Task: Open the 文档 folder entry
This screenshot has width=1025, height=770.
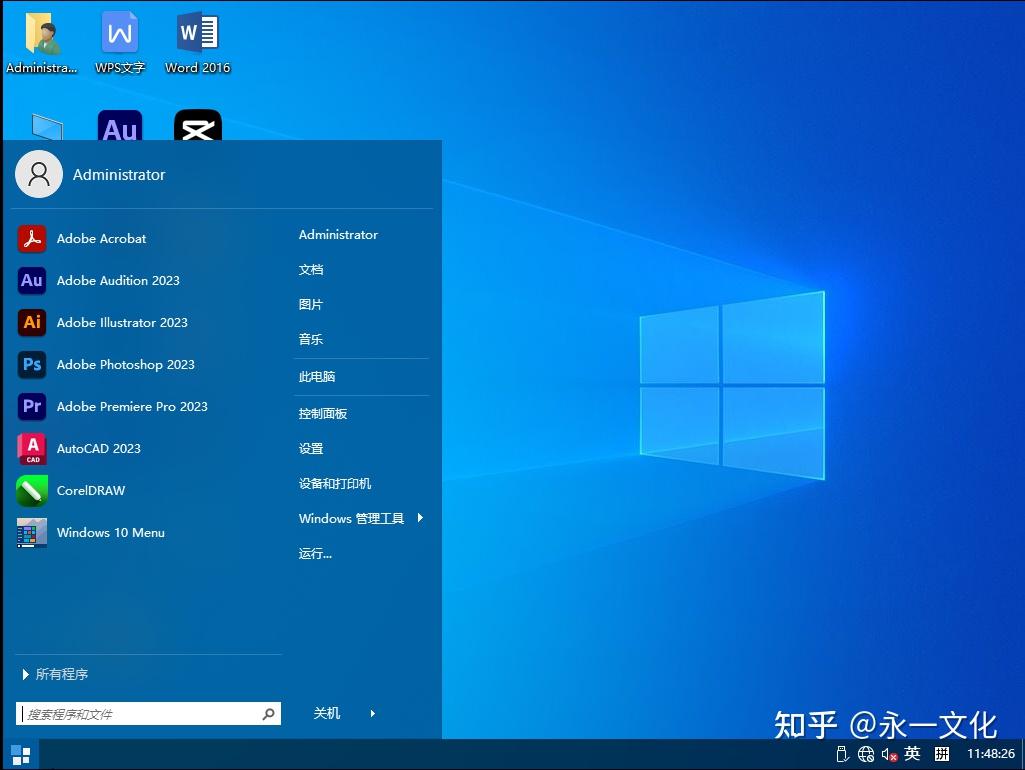Action: [311, 269]
